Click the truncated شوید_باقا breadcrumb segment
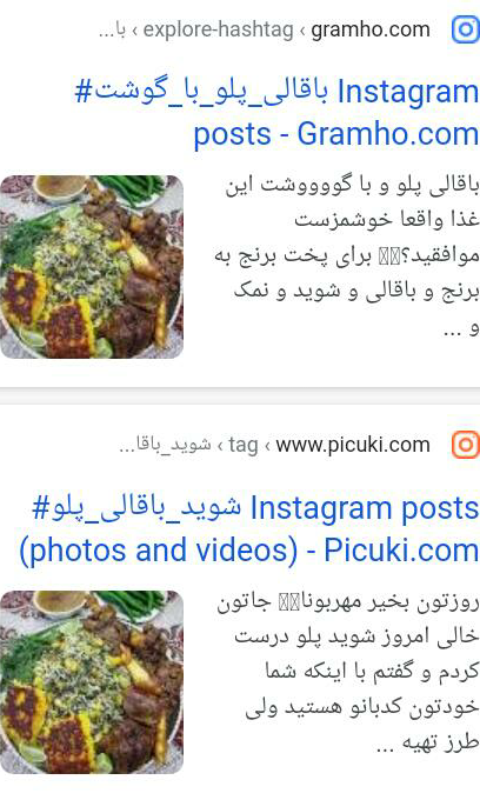The height and width of the screenshot is (800, 480). [x=165, y=445]
